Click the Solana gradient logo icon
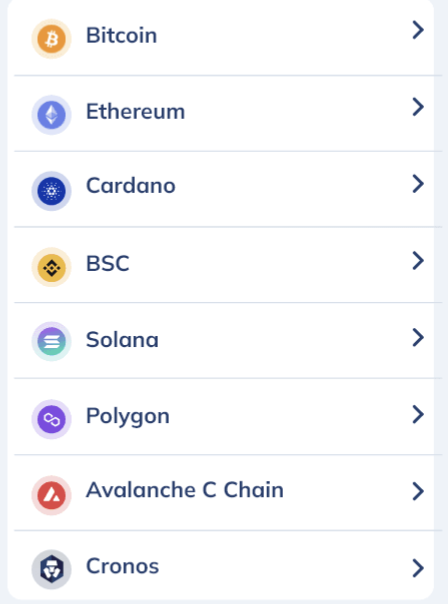This screenshot has width=448, height=604. pos(51,341)
